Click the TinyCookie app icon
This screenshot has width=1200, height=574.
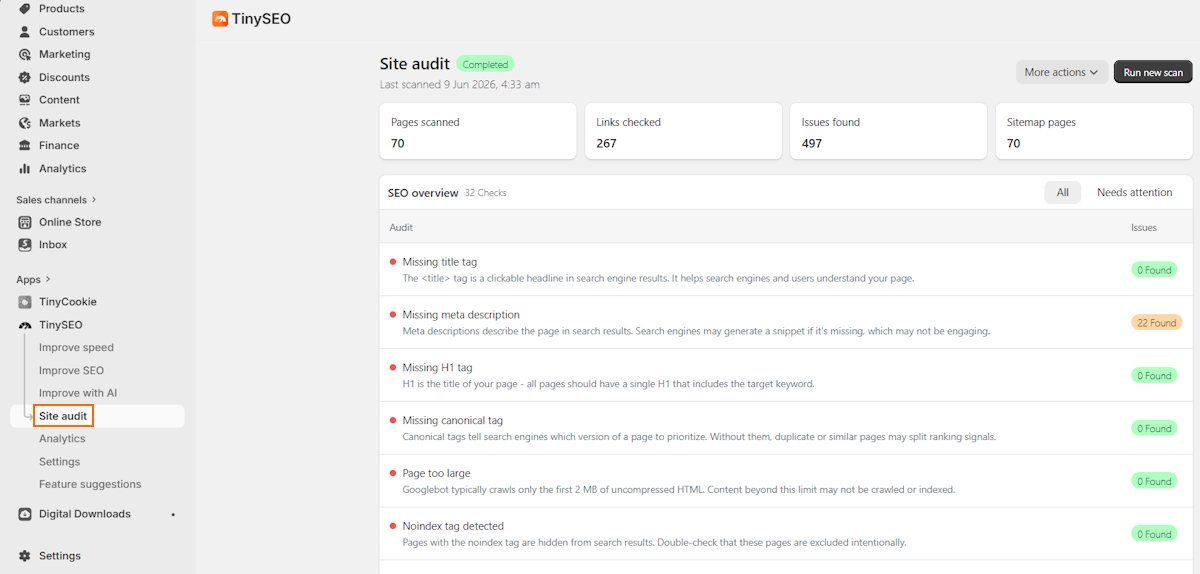tap(25, 301)
